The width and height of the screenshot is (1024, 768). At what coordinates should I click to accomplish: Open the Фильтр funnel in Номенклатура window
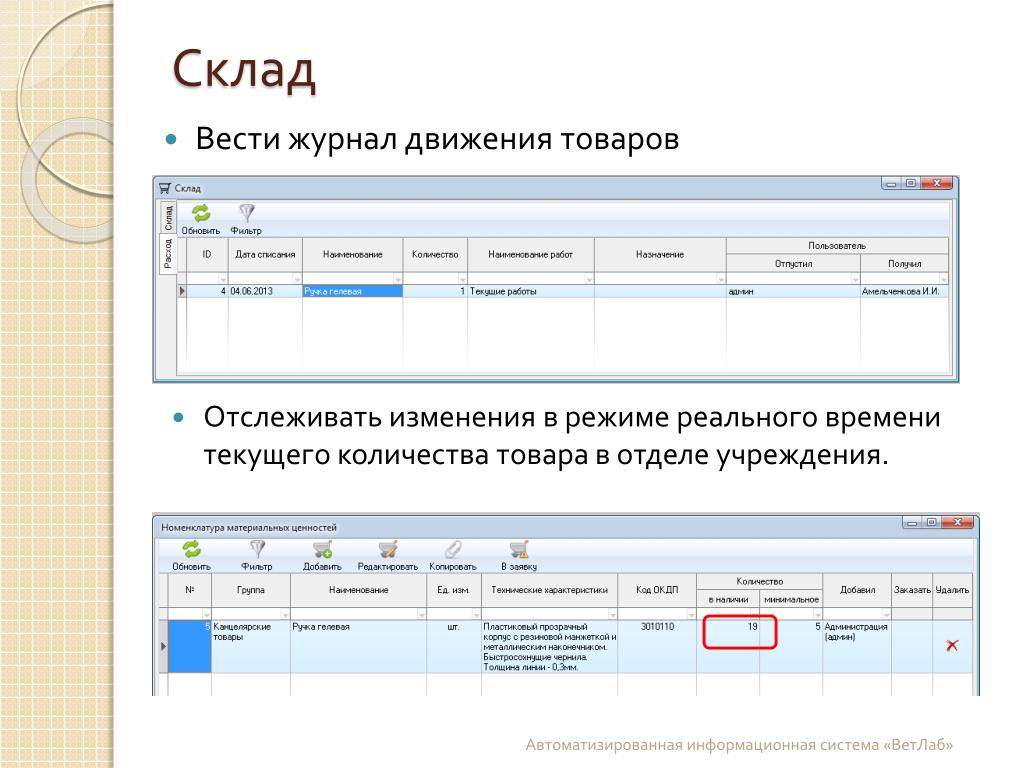257,549
